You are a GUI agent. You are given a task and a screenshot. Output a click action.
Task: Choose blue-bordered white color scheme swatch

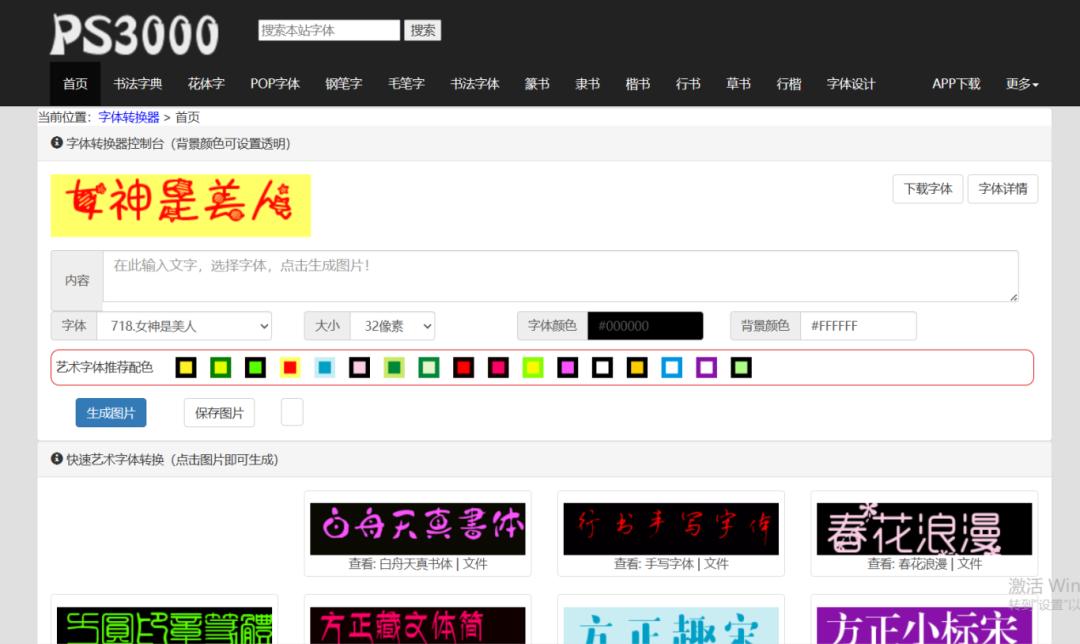671,368
